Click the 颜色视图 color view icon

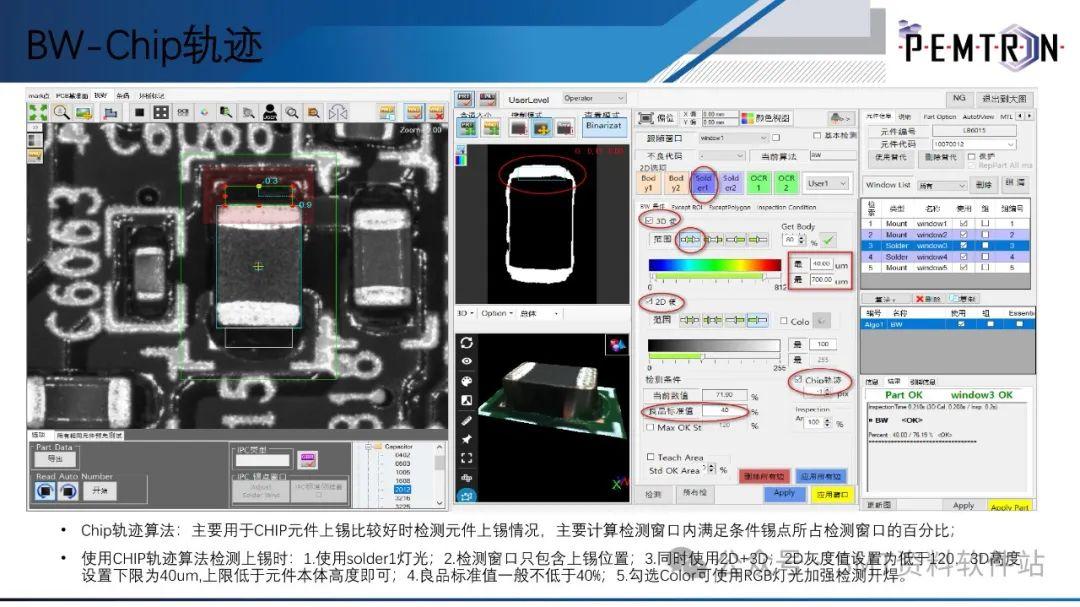[x=748, y=116]
